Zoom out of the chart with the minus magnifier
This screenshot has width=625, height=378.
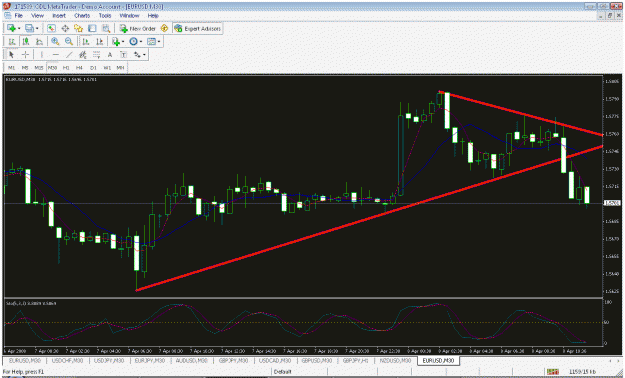click(x=69, y=41)
